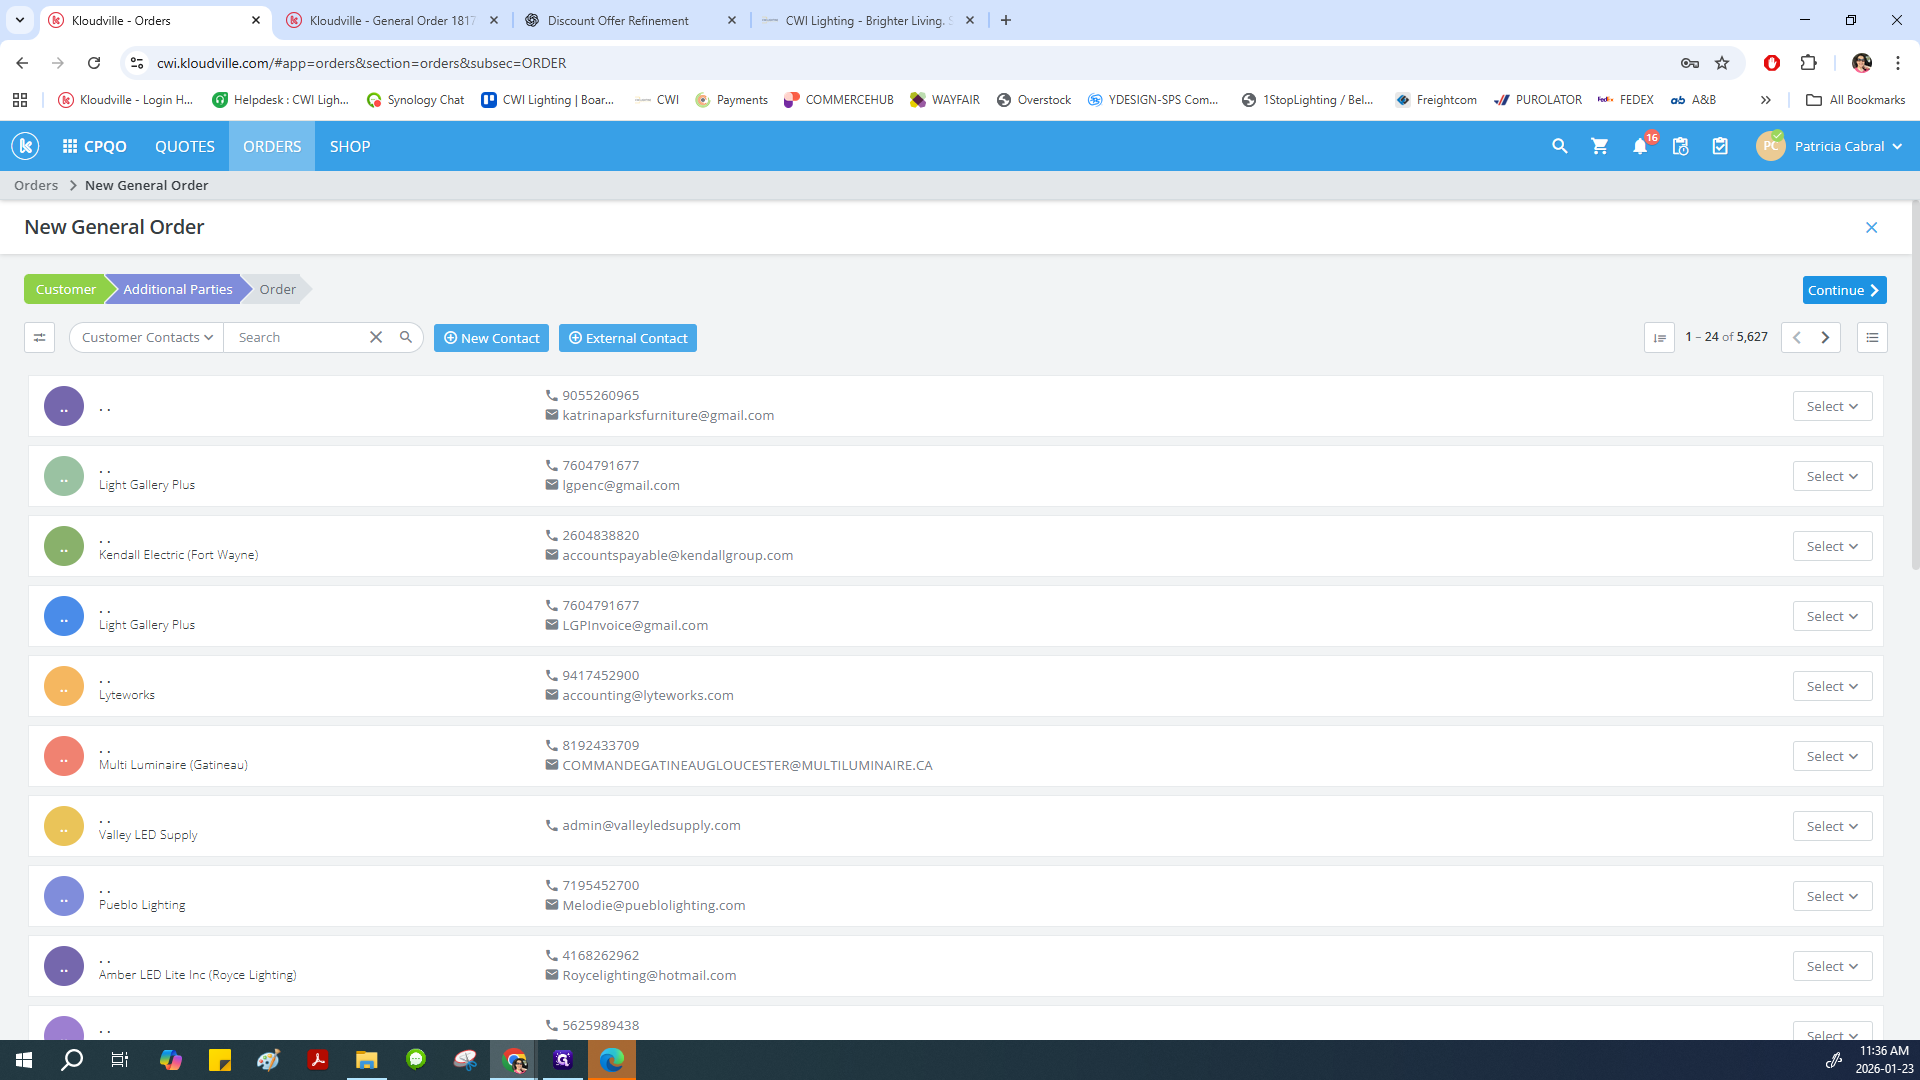Viewport: 1920px width, 1080px height.
Task: Open the QUOTES menu tab
Action: [x=185, y=146]
